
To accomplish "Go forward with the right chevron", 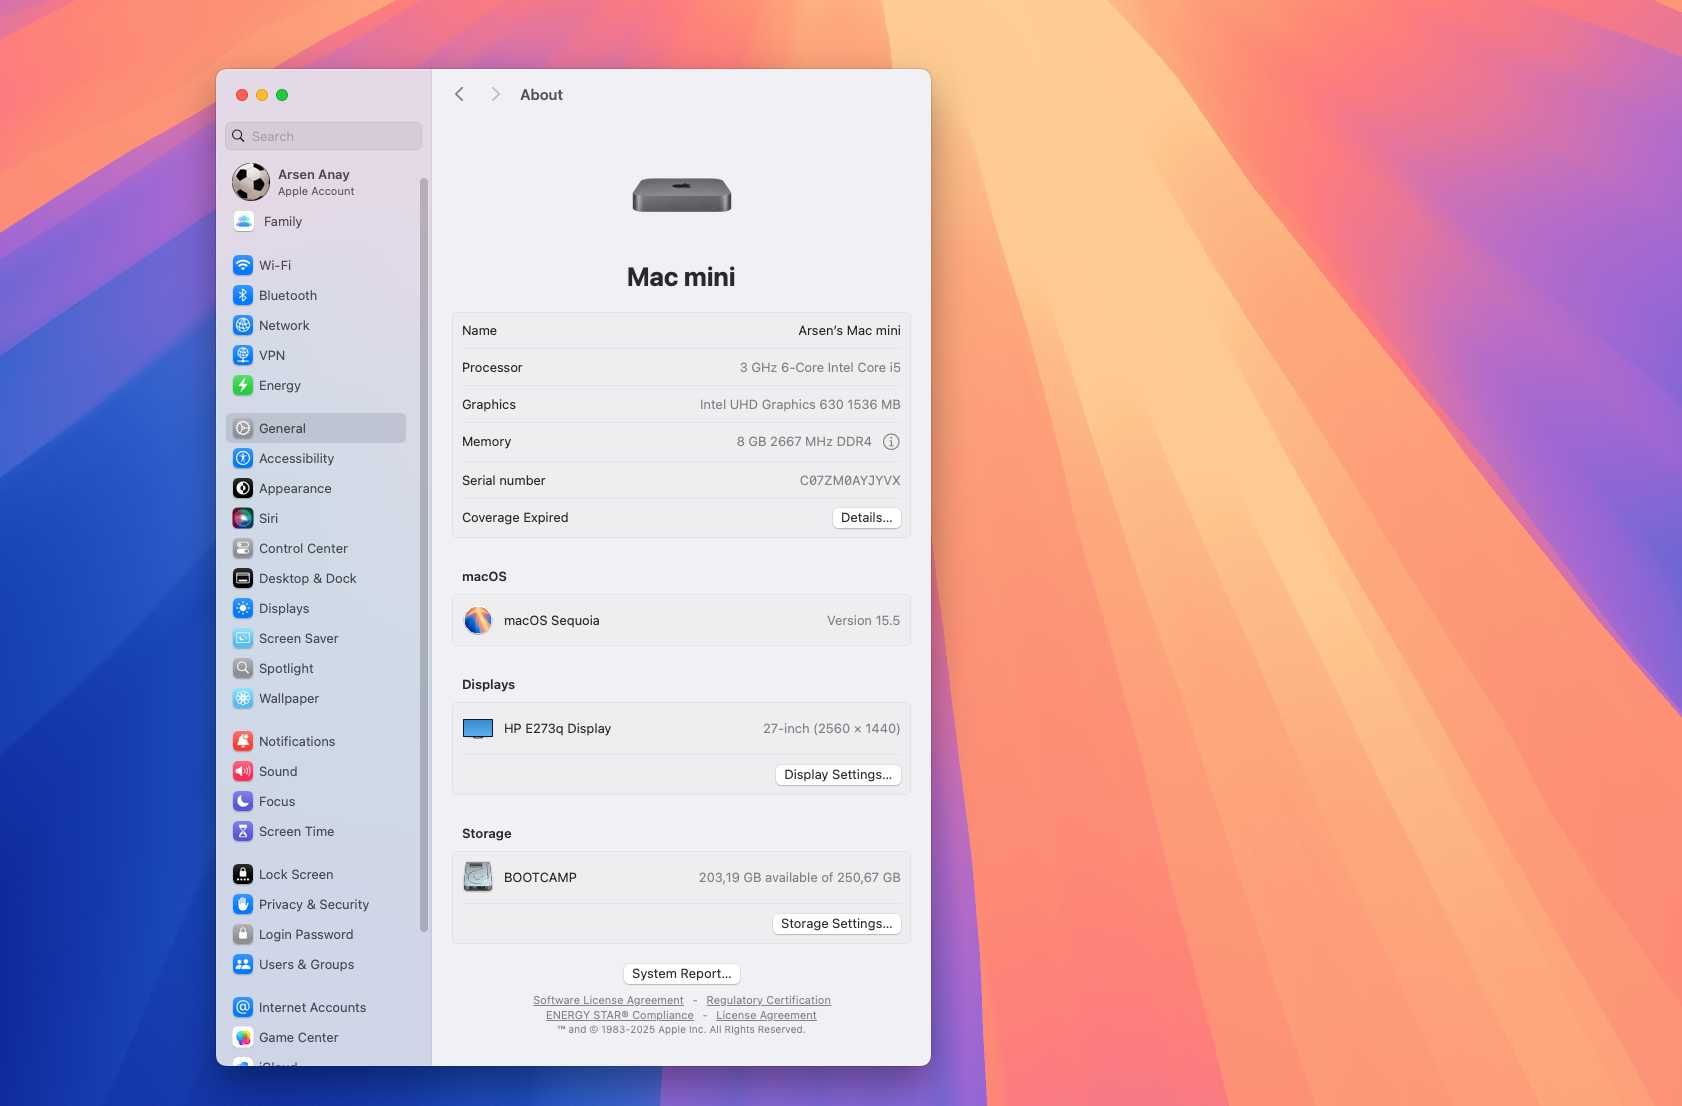I will coord(495,94).
